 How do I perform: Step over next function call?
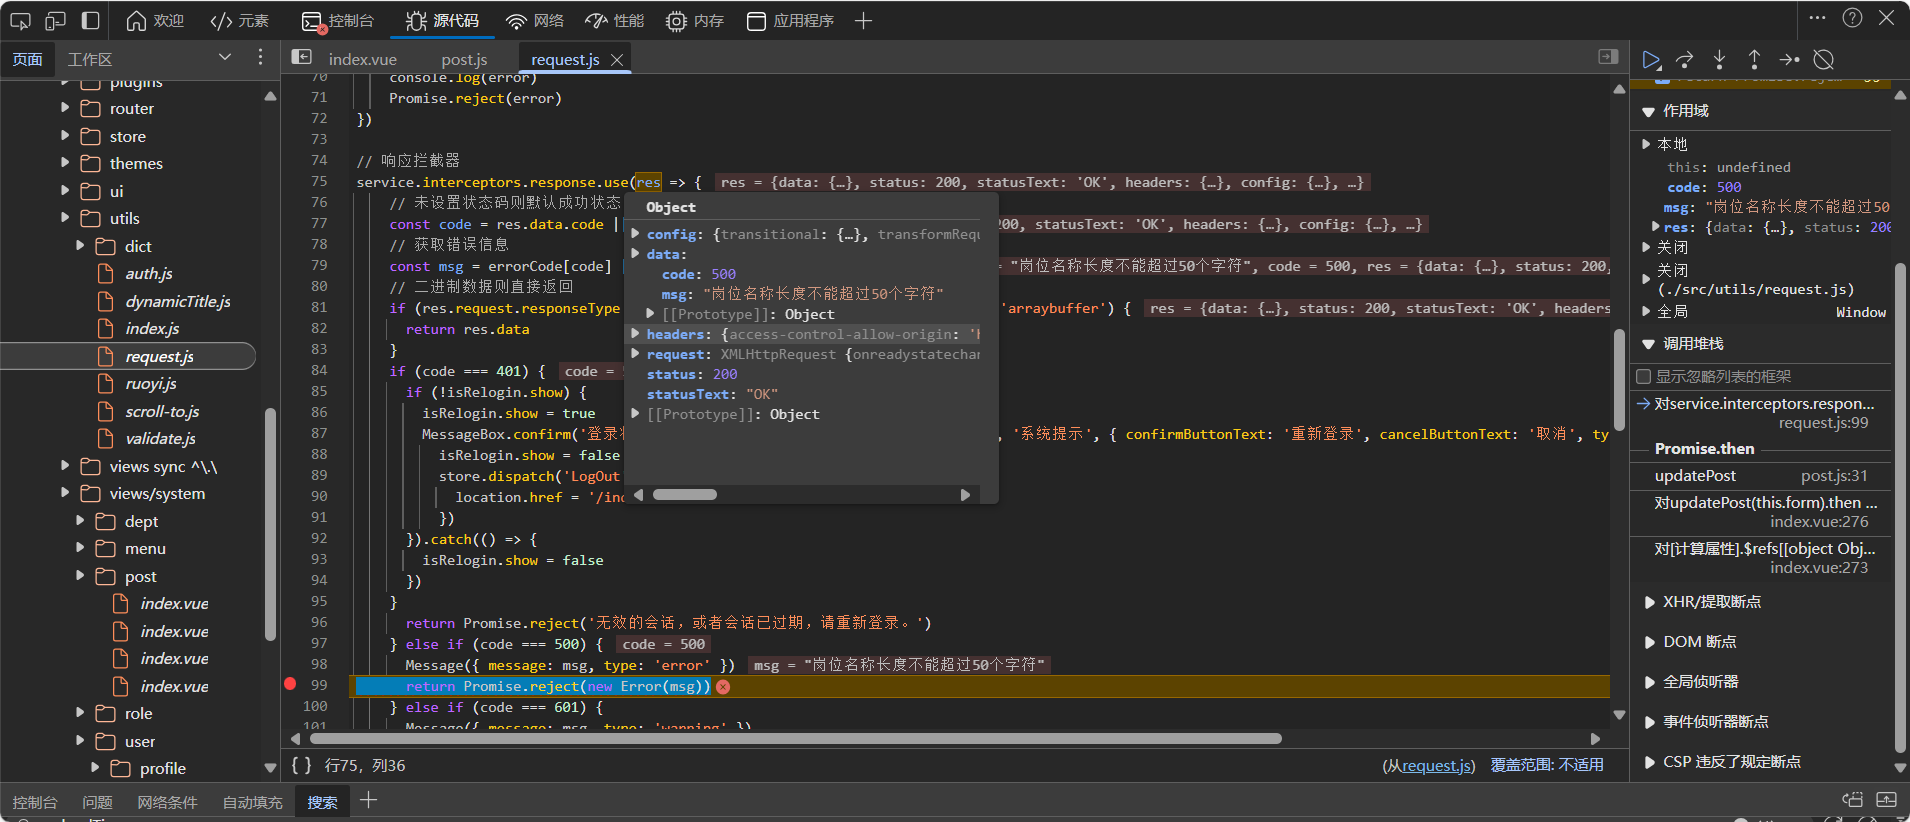pos(1685,60)
